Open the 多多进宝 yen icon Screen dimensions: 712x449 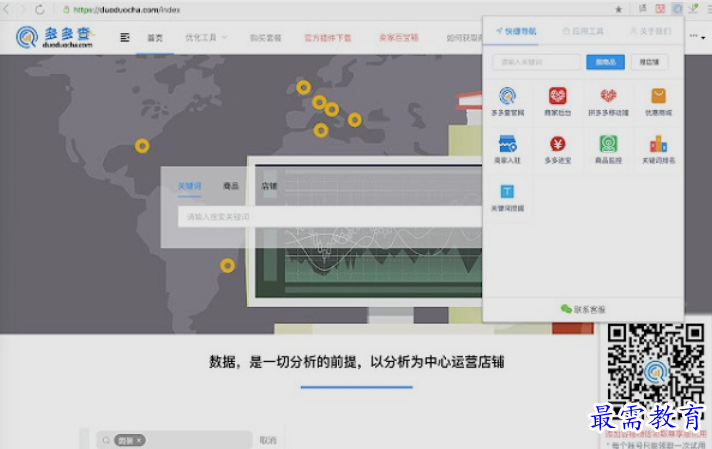click(x=558, y=144)
